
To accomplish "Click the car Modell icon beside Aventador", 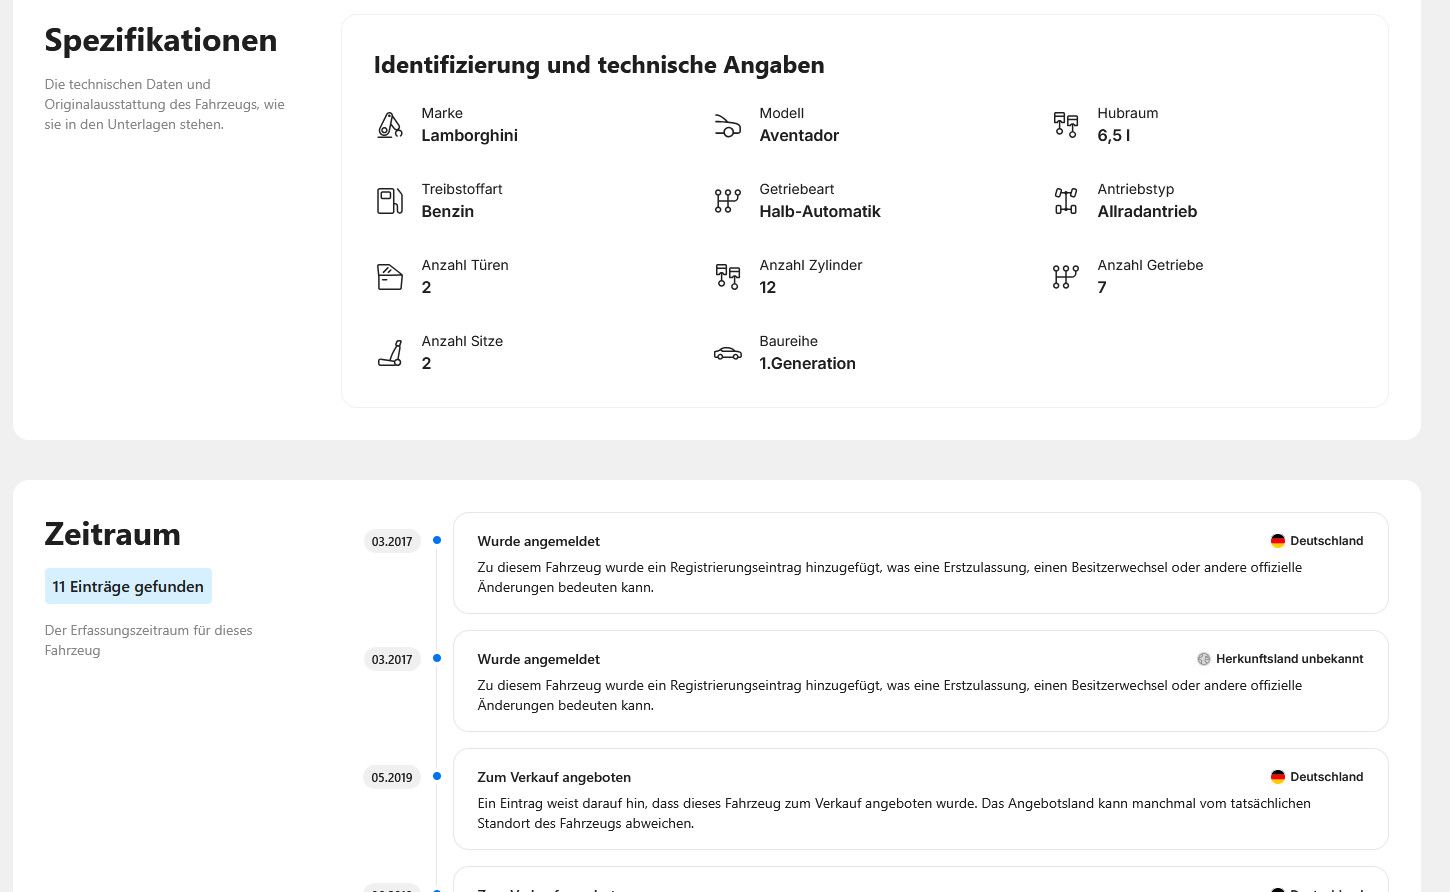I will pyautogui.click(x=728, y=125).
